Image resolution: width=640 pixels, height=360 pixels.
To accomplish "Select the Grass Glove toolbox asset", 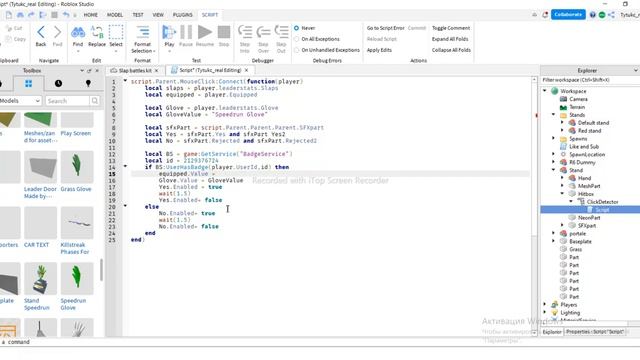I will click(x=77, y=171).
